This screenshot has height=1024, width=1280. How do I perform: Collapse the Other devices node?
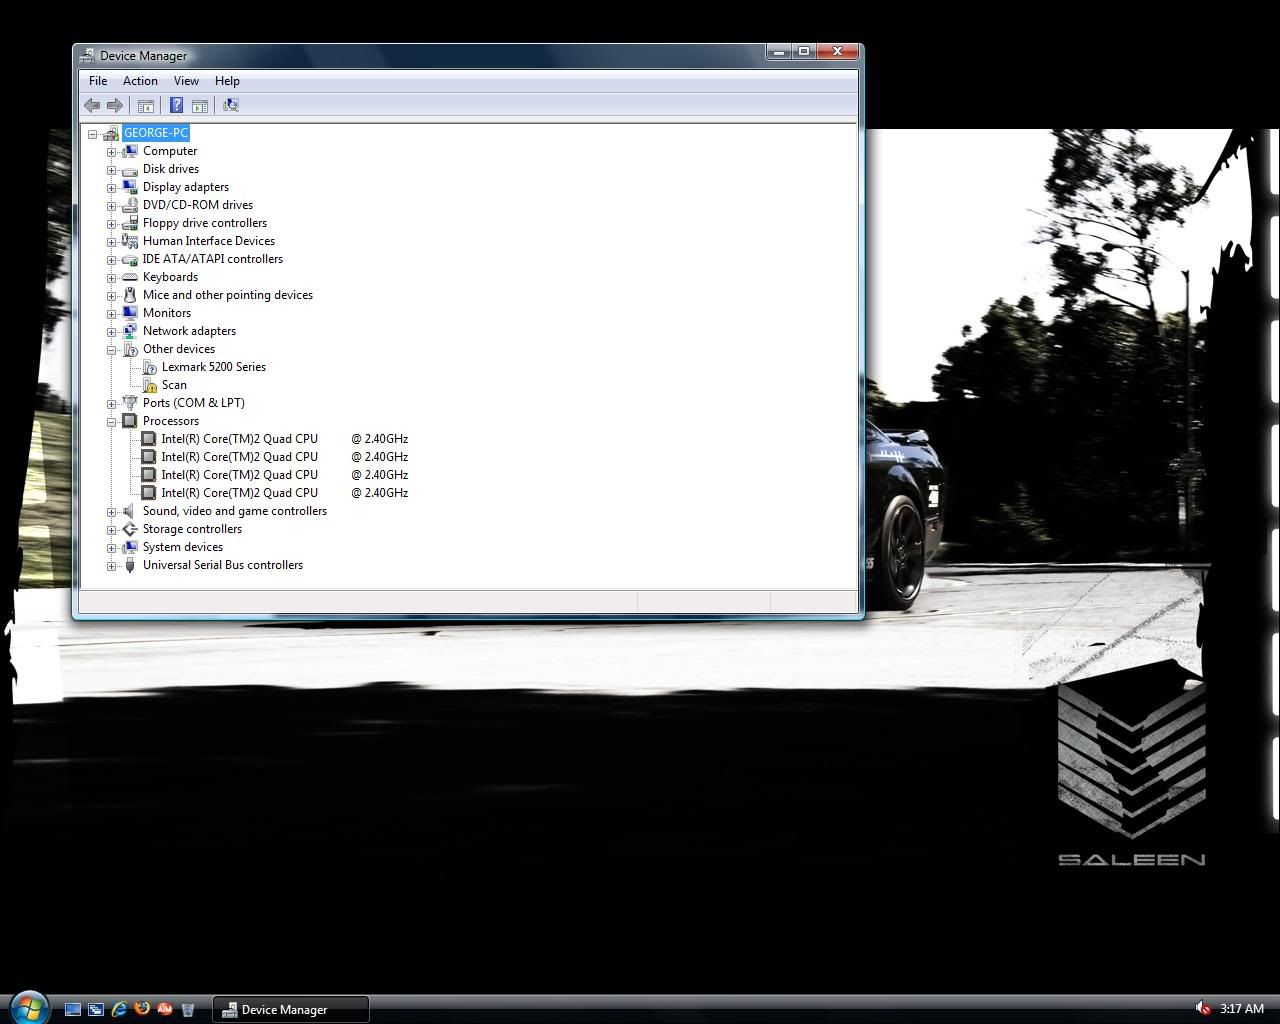(112, 349)
